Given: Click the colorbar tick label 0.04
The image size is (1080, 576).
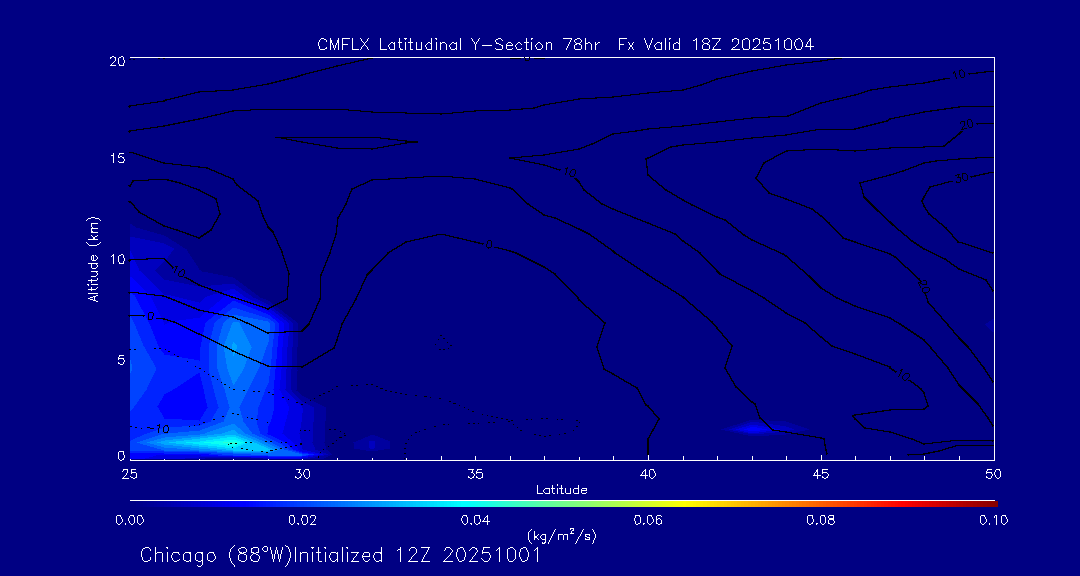Looking at the screenshot, I should [474, 520].
